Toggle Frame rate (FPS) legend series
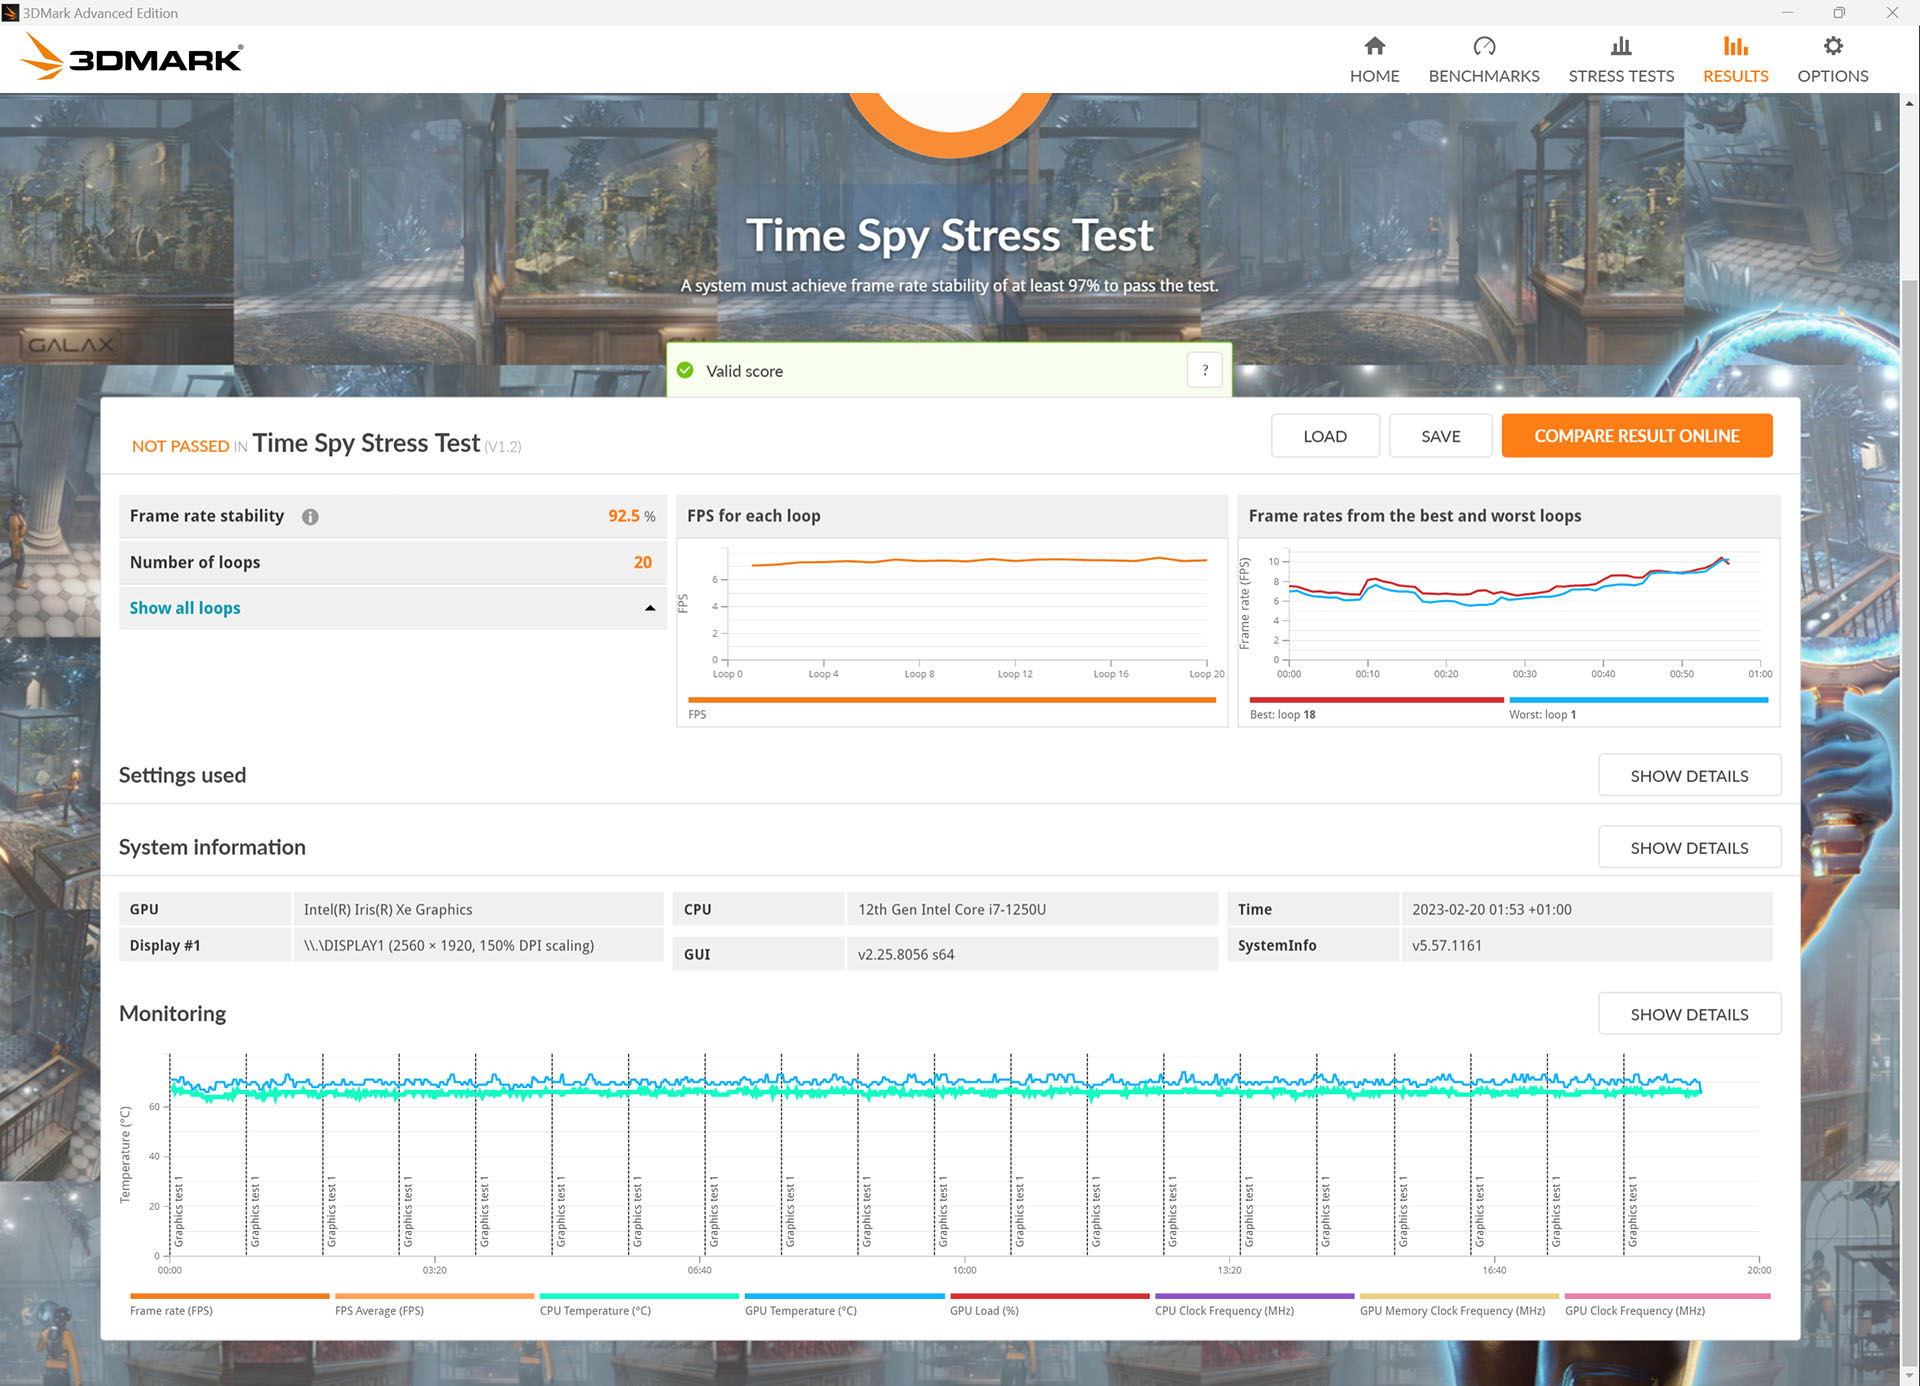Image resolution: width=1920 pixels, height=1386 pixels. click(229, 1304)
